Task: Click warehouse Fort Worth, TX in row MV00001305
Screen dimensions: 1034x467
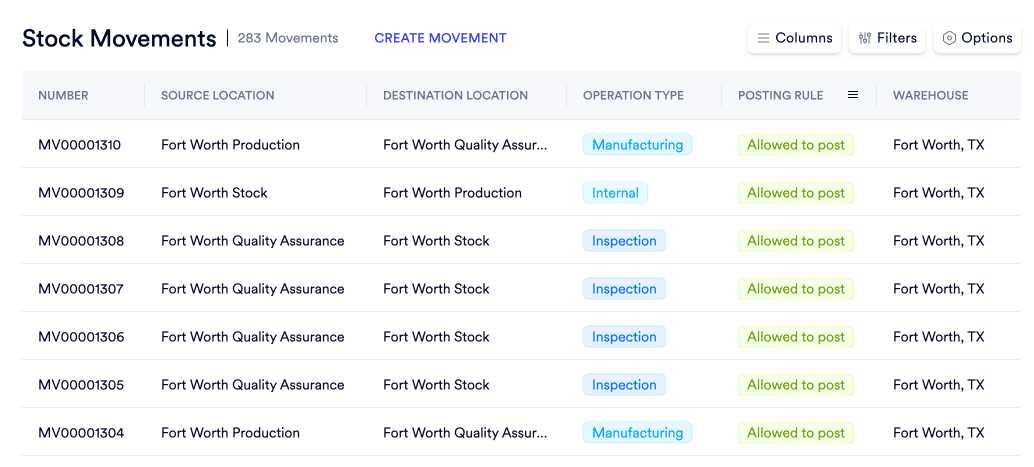Action: coord(938,385)
